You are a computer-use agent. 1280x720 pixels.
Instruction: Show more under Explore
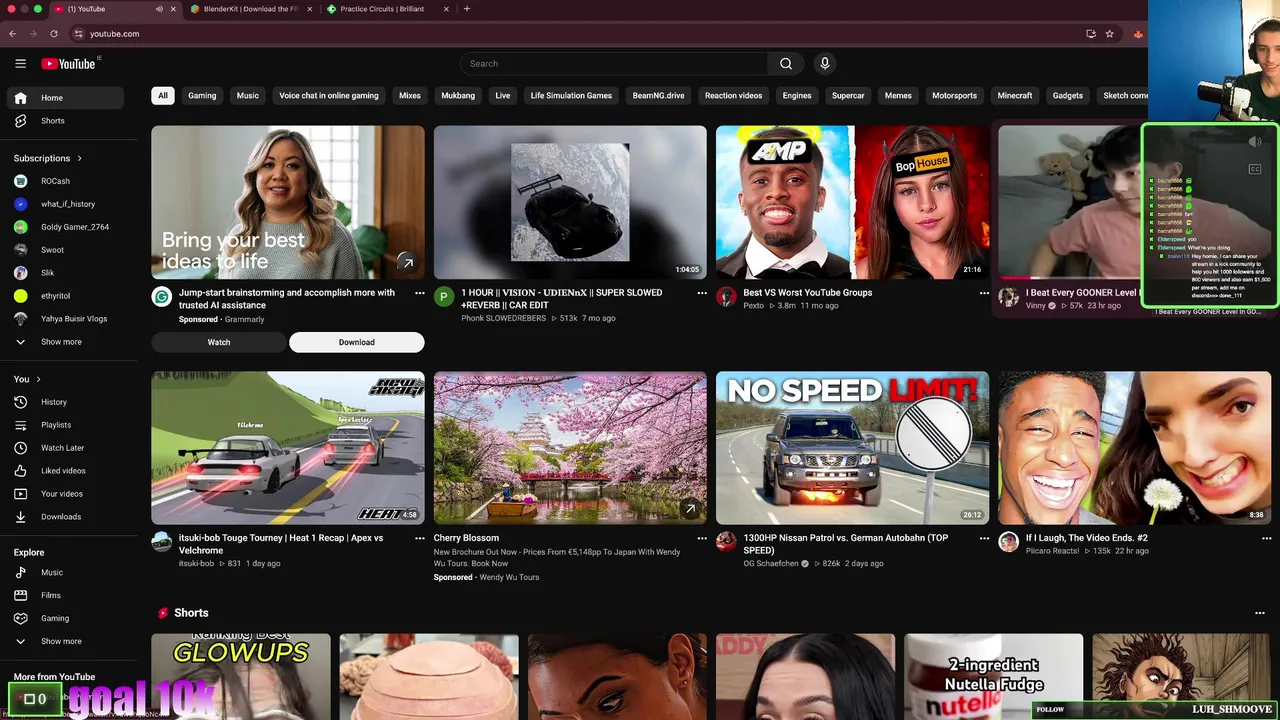pos(66,641)
